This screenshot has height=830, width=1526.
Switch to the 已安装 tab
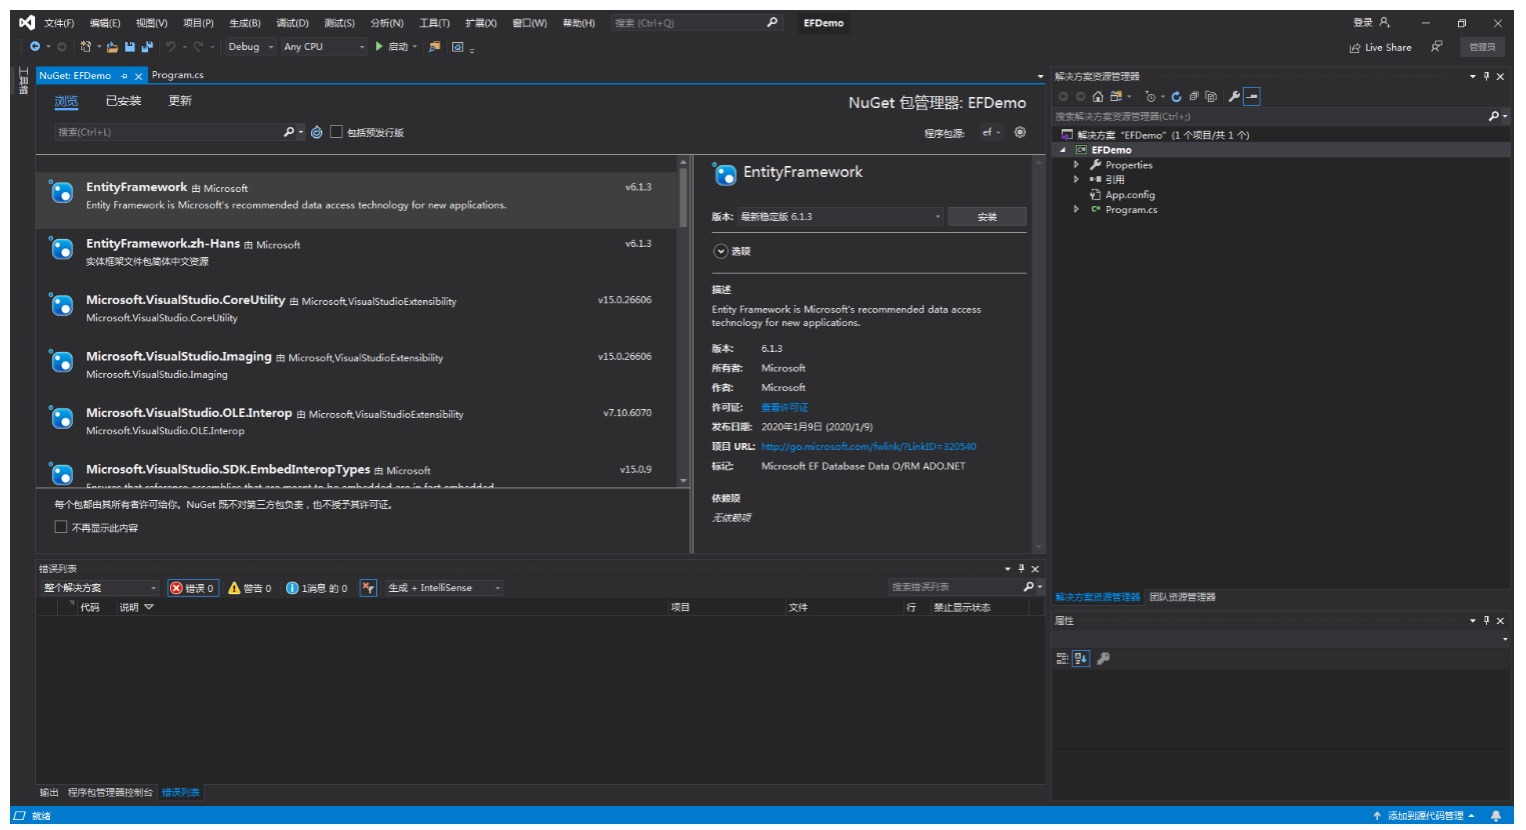click(123, 101)
